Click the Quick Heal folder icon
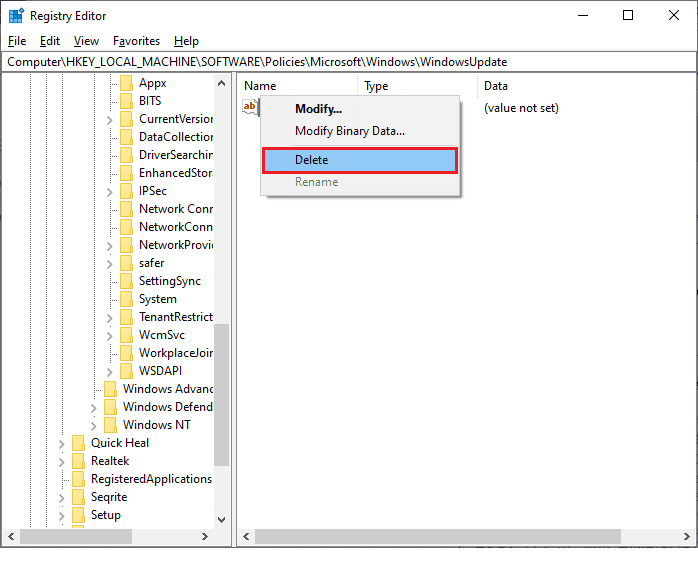698x571 pixels. click(x=78, y=443)
